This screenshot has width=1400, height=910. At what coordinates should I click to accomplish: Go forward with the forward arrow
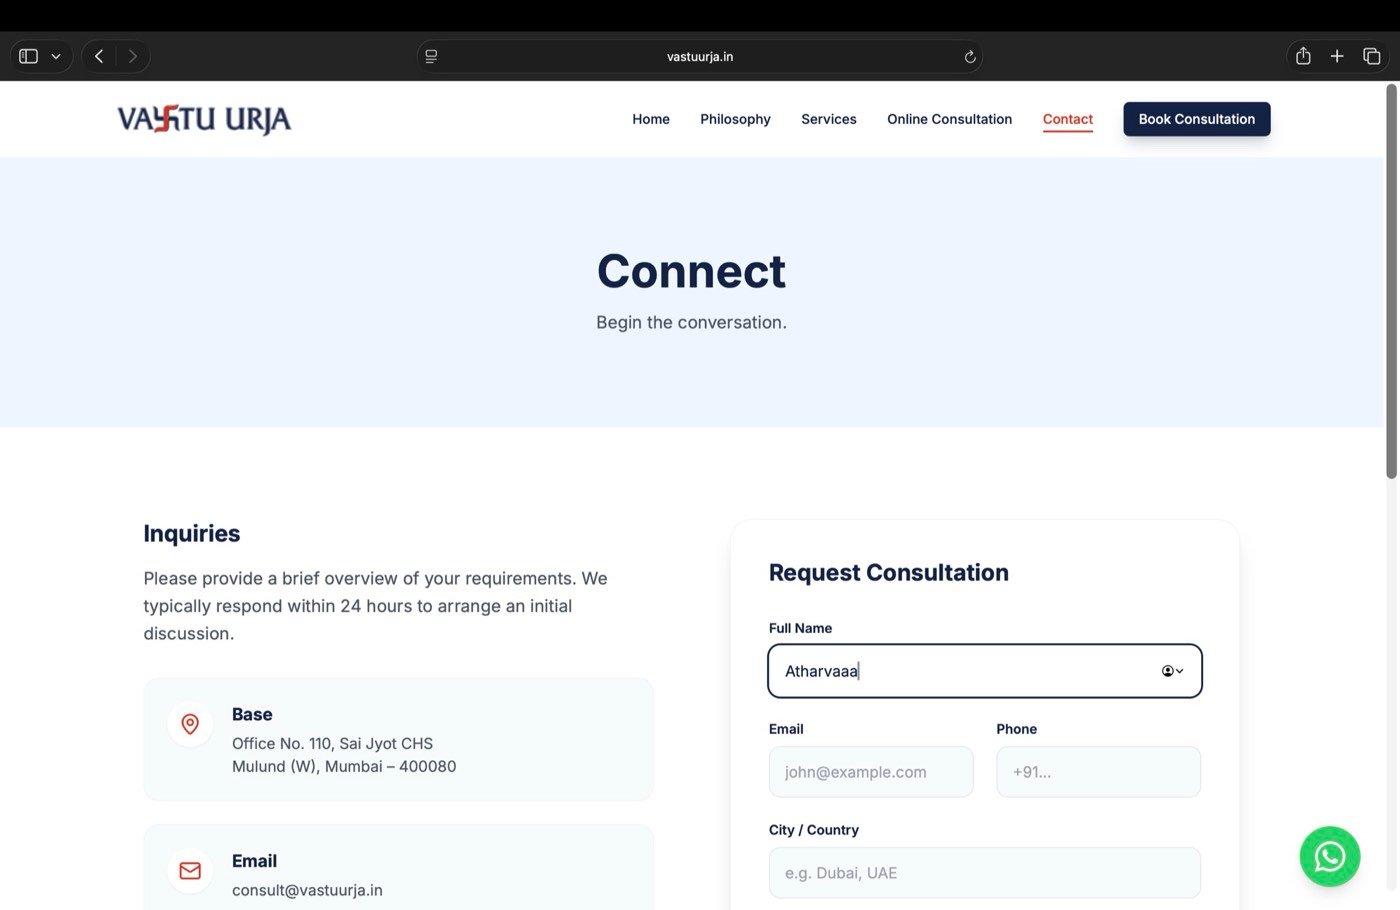point(132,56)
